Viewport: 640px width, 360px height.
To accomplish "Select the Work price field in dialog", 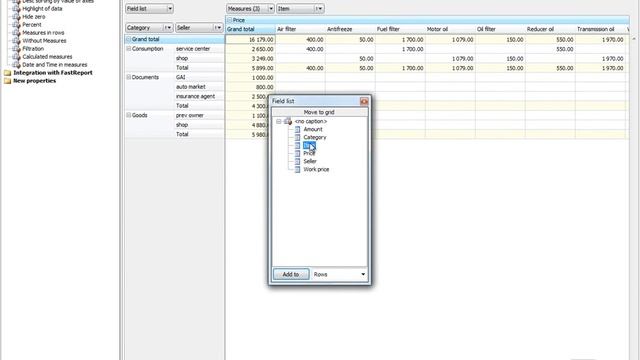I will coord(316,169).
